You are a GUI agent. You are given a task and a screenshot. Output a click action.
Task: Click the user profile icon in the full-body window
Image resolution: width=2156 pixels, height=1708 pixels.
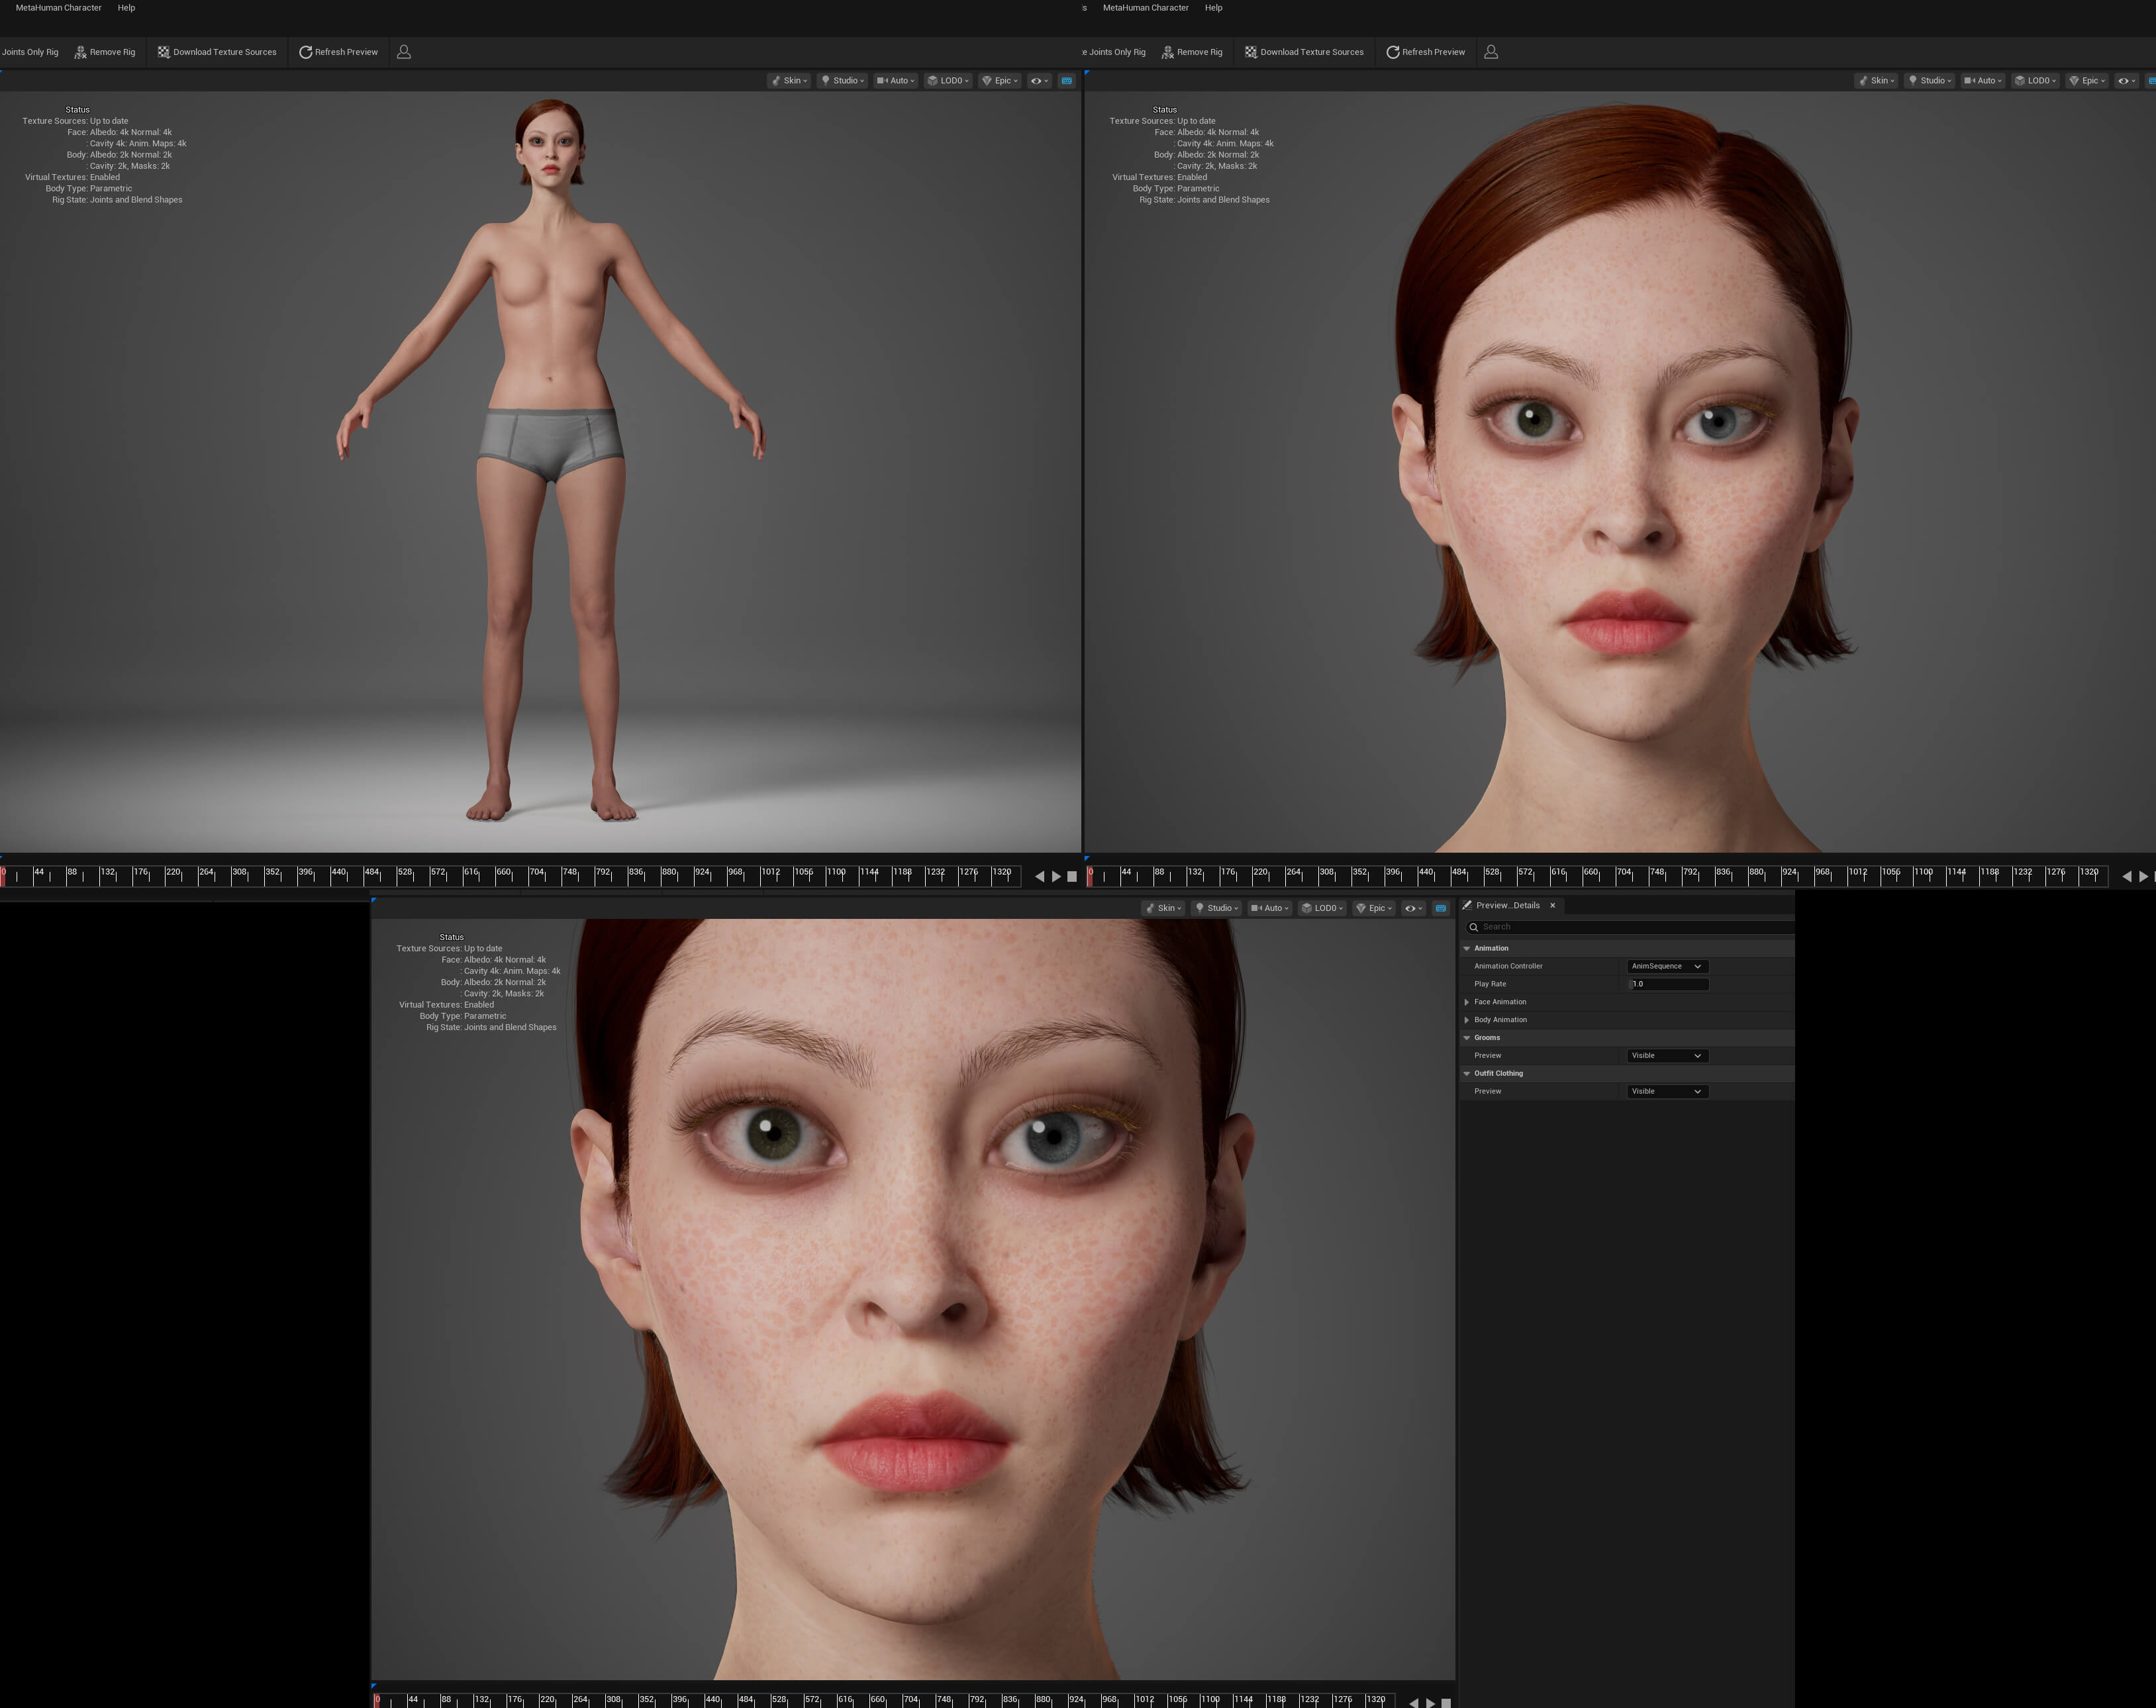404,52
